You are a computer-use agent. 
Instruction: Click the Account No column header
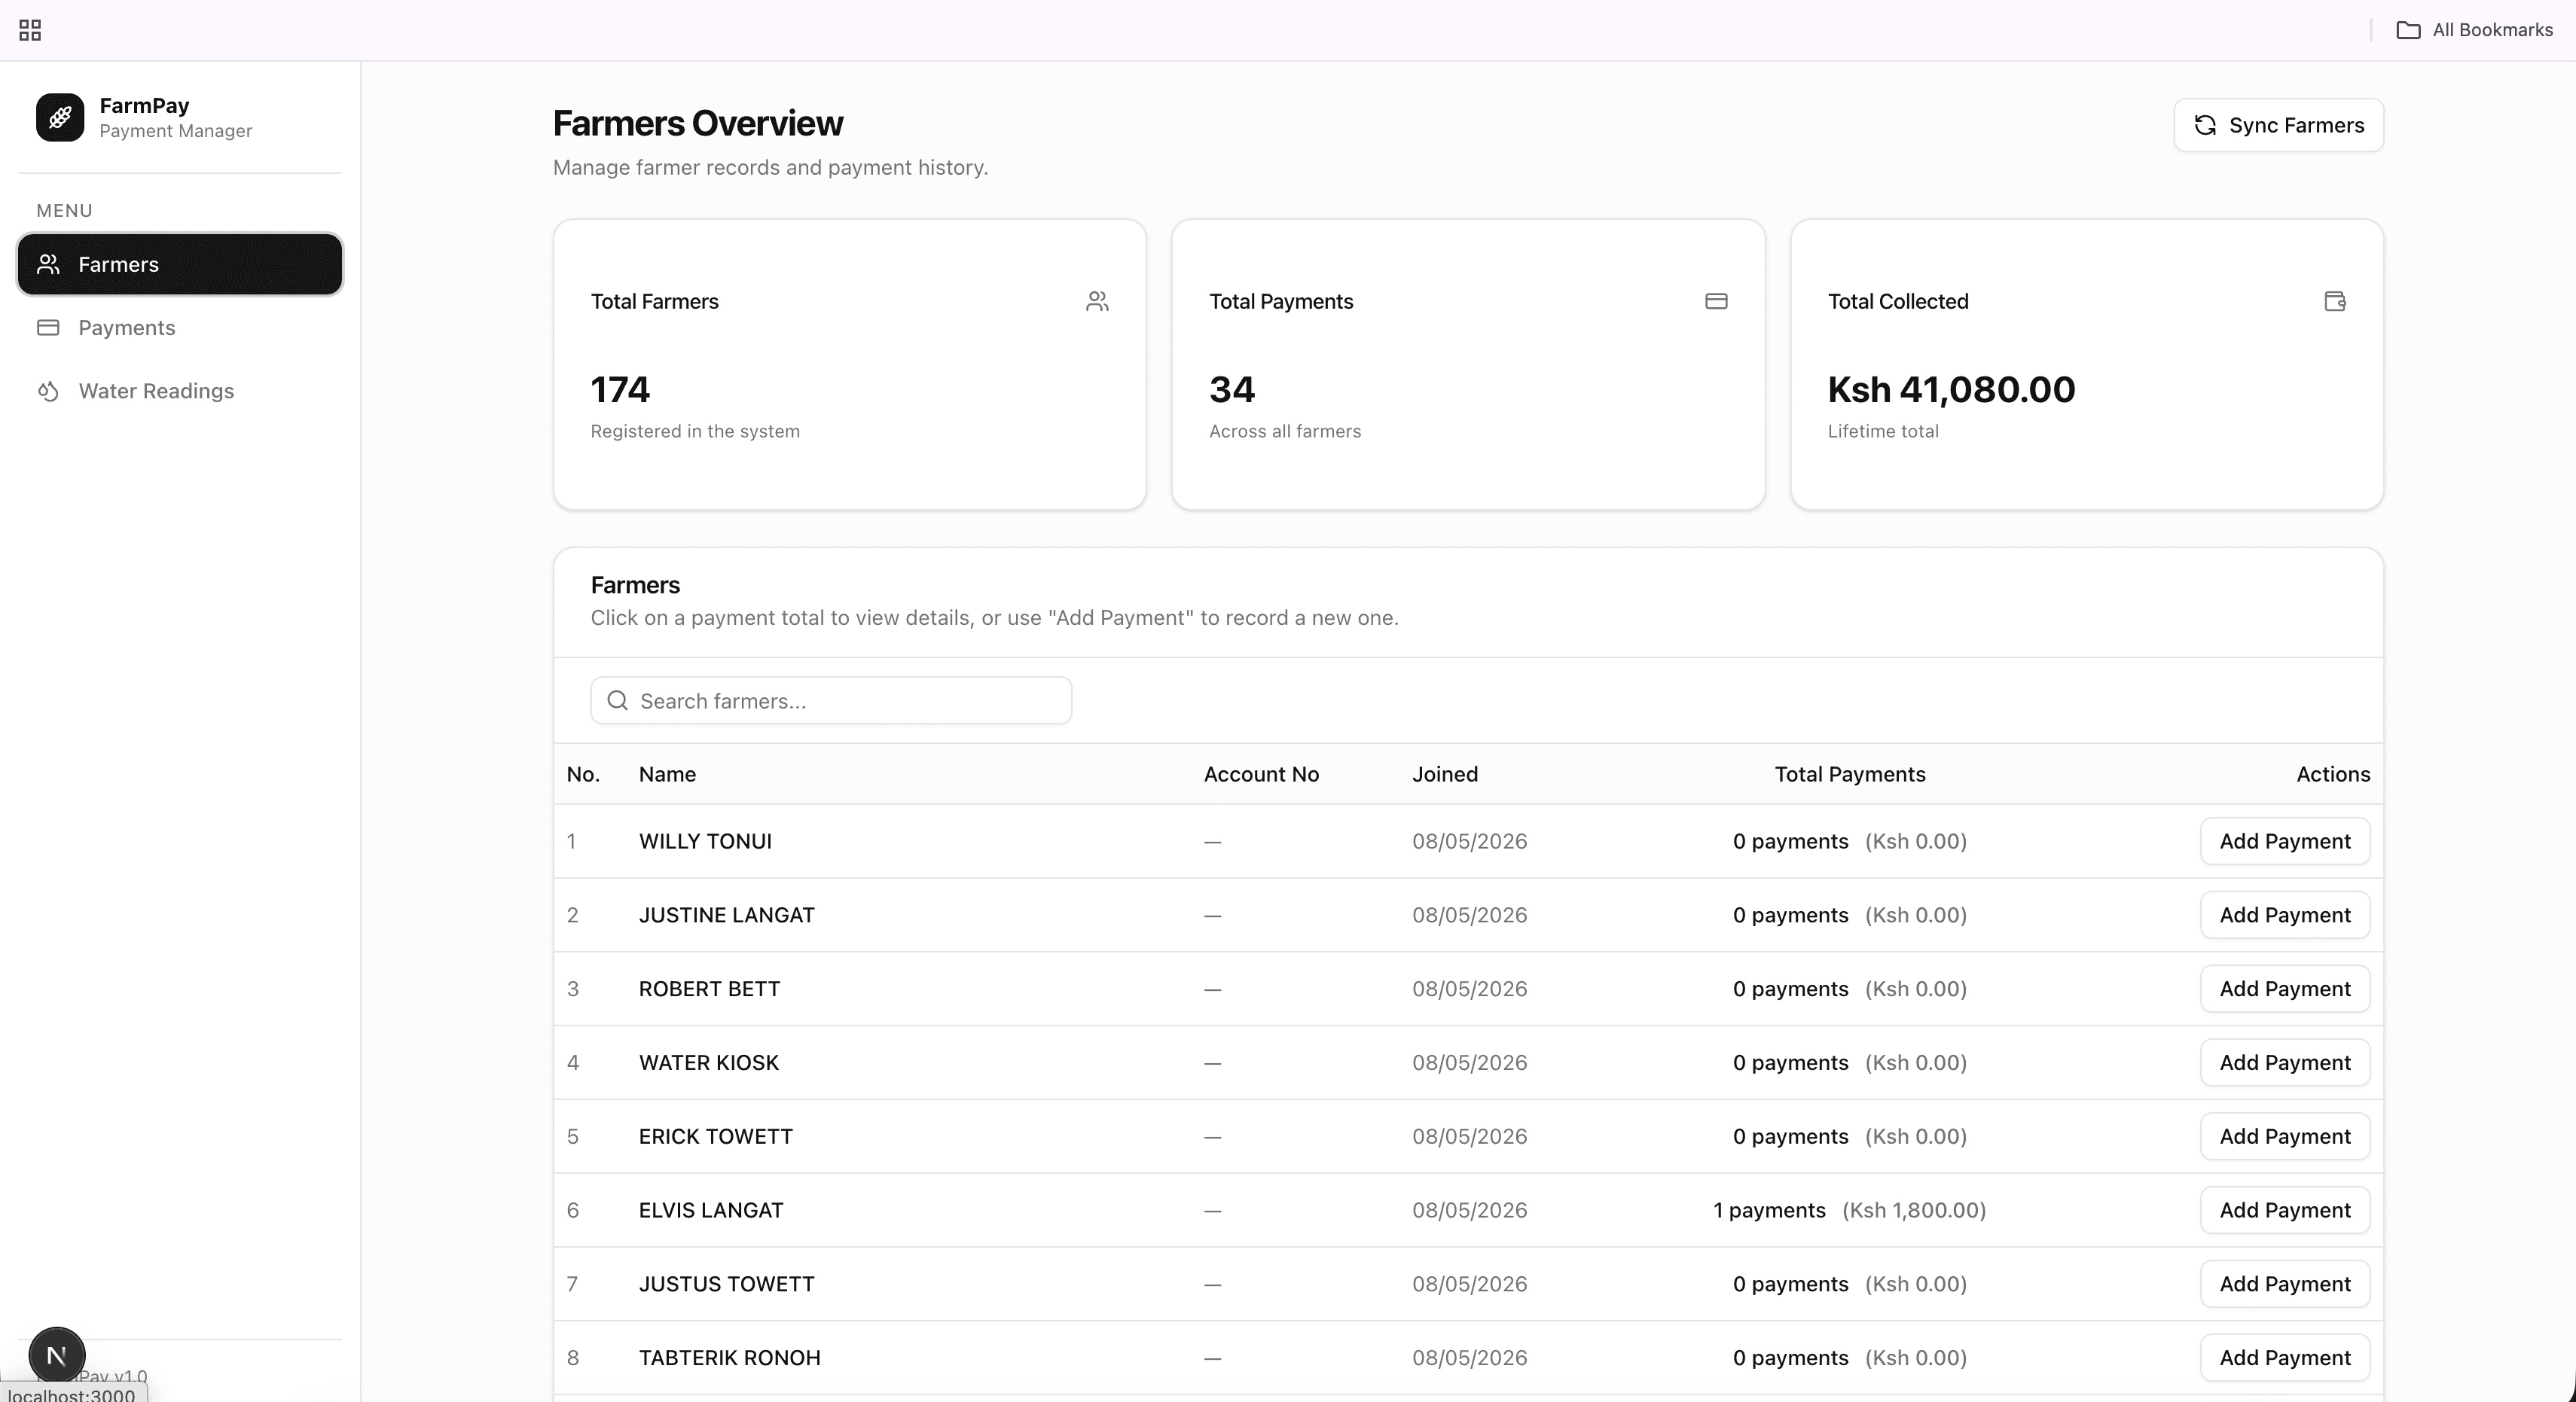[1261, 774]
